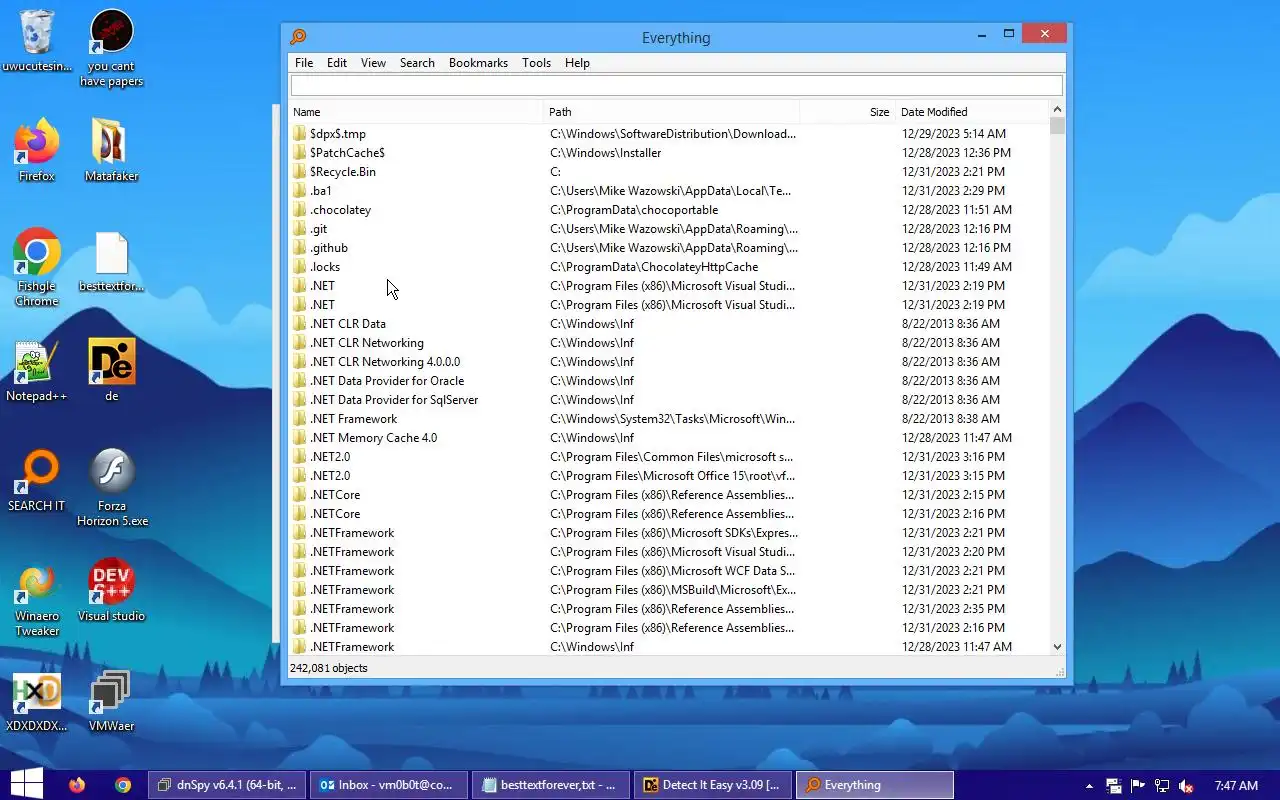
Task: Select the $PatchCache$ folder
Action: pyautogui.click(x=347, y=153)
